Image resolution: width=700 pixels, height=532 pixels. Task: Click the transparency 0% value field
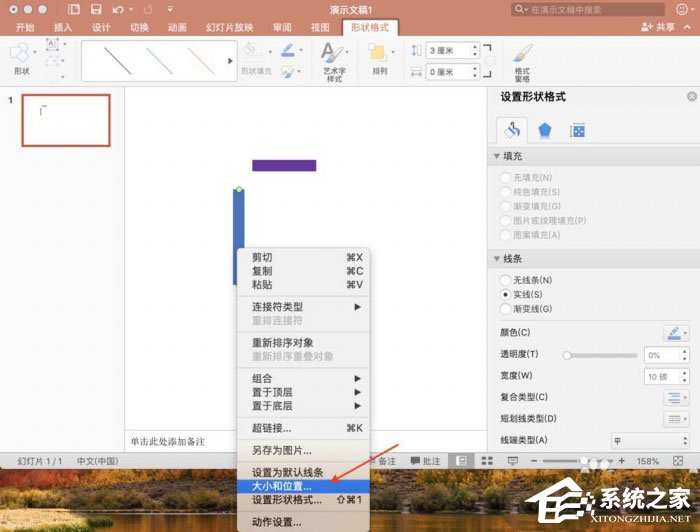click(x=662, y=355)
